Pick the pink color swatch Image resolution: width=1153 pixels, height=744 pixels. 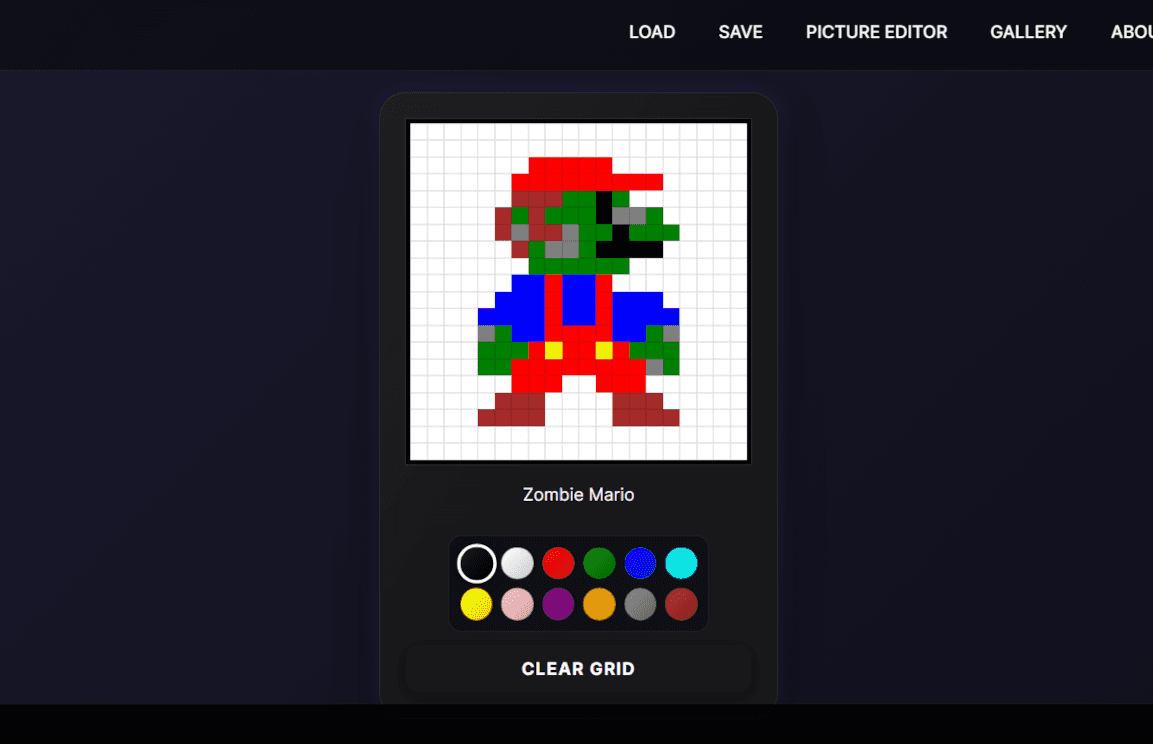pos(517,604)
